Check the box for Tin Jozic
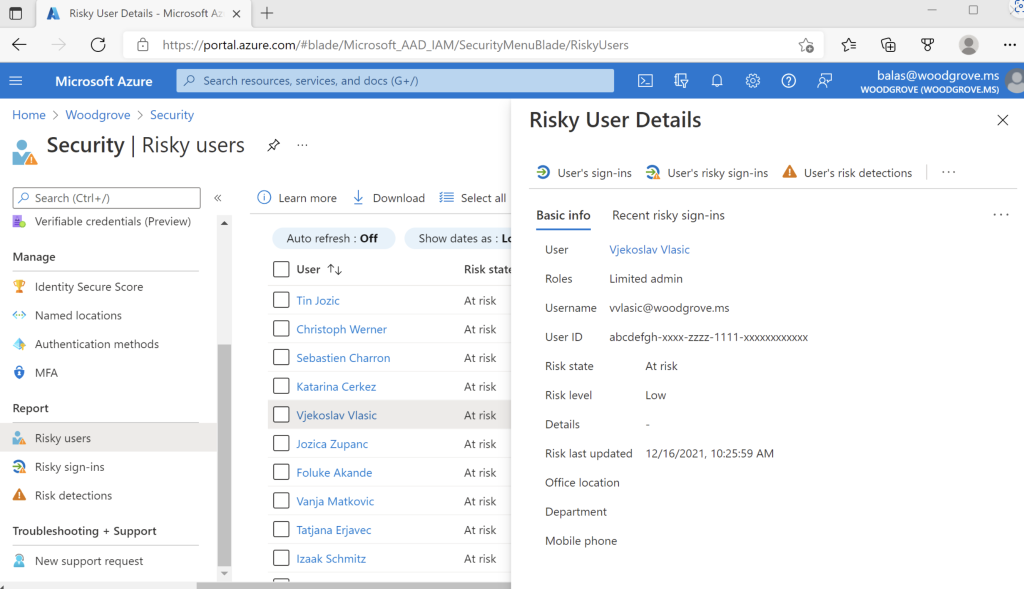1024x589 pixels. (281, 300)
